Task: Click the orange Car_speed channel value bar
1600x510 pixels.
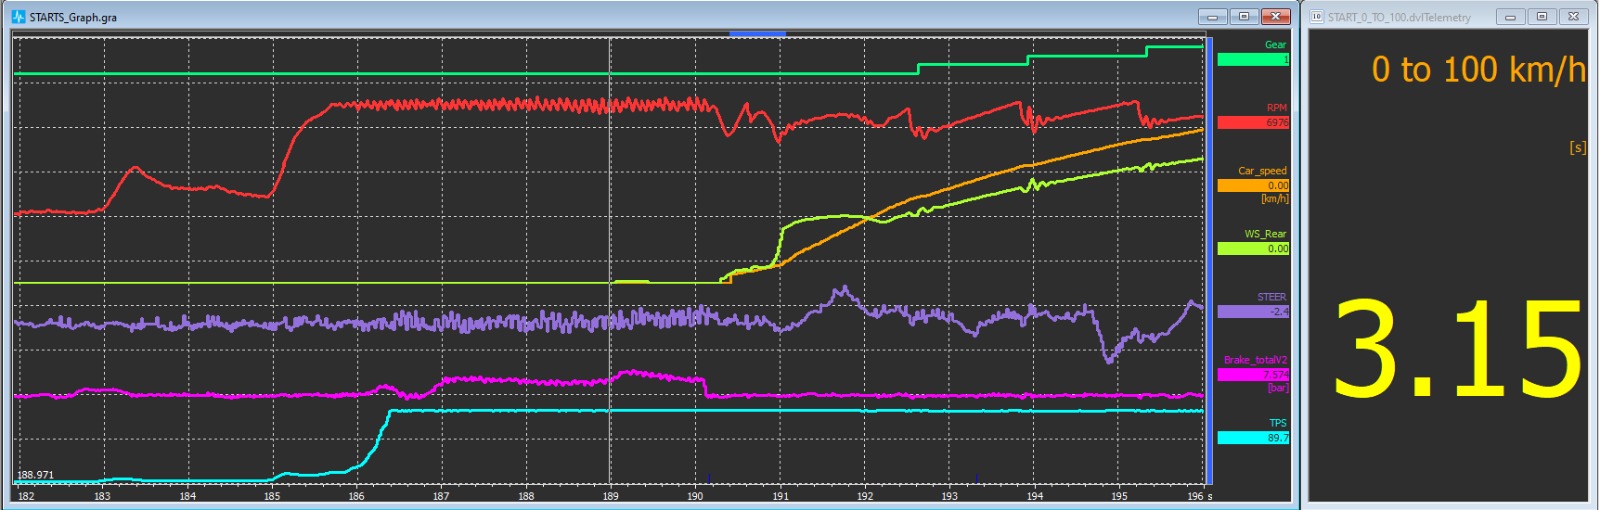Action: (1252, 186)
